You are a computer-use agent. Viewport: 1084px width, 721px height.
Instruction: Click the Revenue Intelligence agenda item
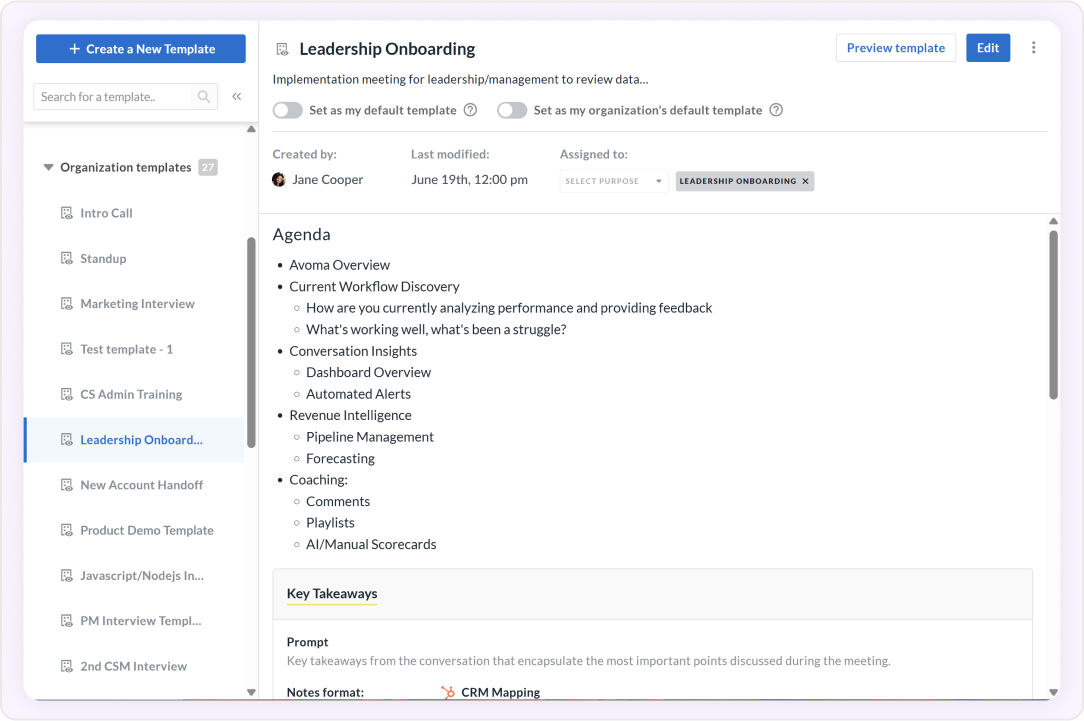point(350,415)
